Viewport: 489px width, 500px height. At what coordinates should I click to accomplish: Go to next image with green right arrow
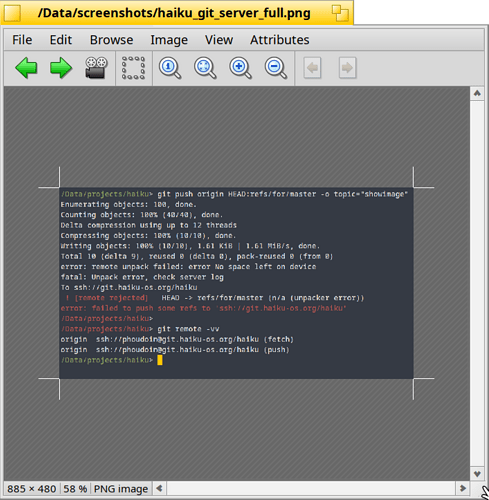(61, 68)
